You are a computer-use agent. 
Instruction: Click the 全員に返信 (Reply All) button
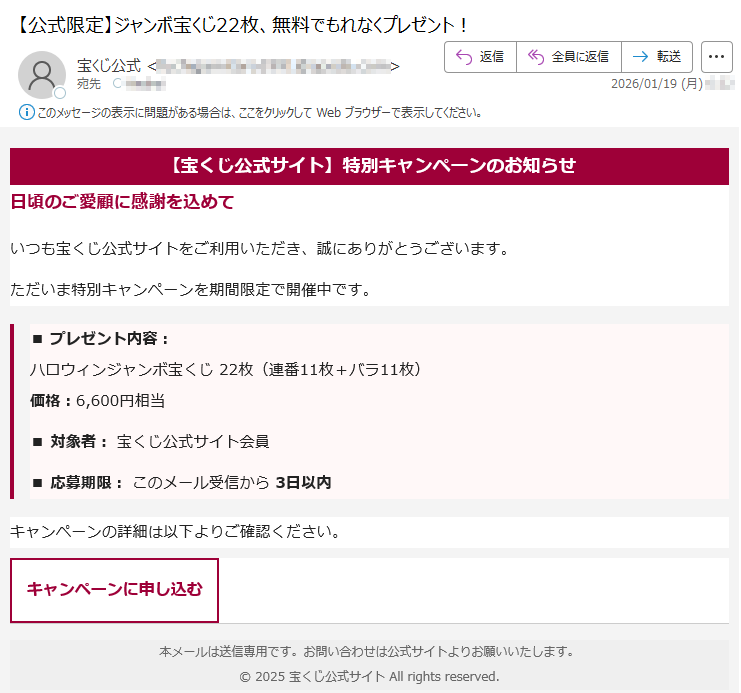point(568,57)
